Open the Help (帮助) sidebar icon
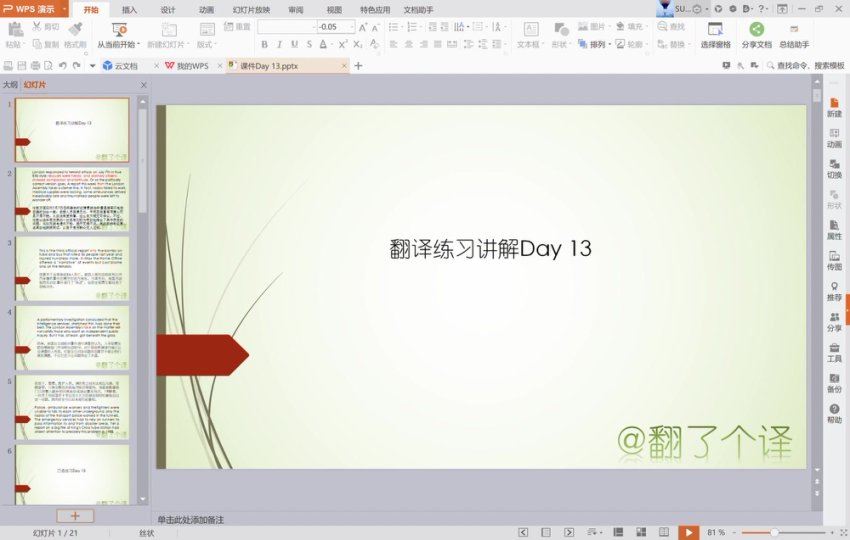The image size is (850, 540). pos(834,414)
